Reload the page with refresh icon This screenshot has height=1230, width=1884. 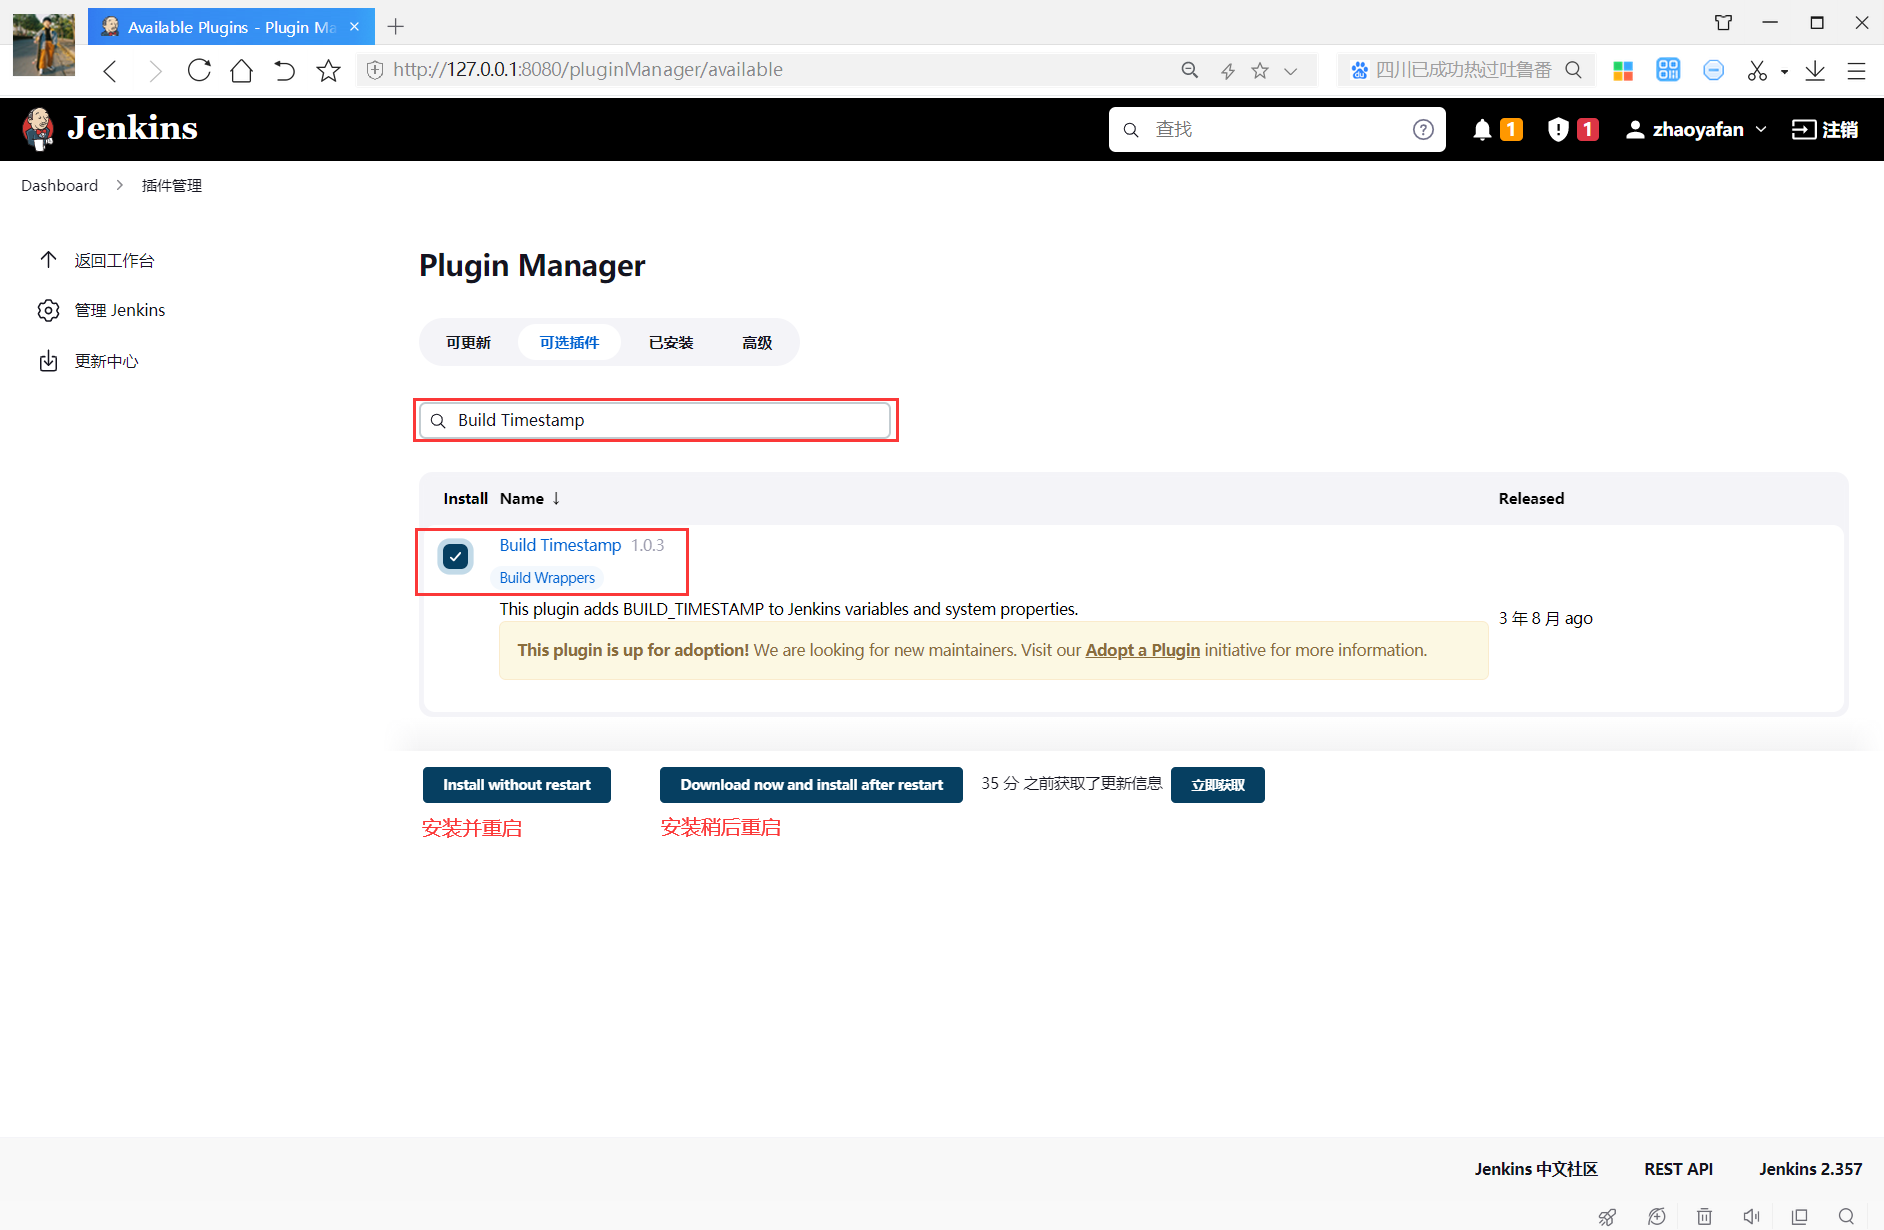[199, 70]
